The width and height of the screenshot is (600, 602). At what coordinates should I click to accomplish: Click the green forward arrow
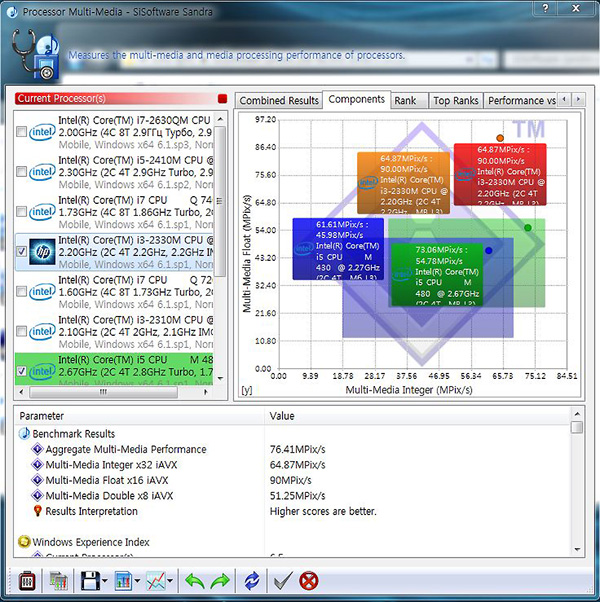220,581
